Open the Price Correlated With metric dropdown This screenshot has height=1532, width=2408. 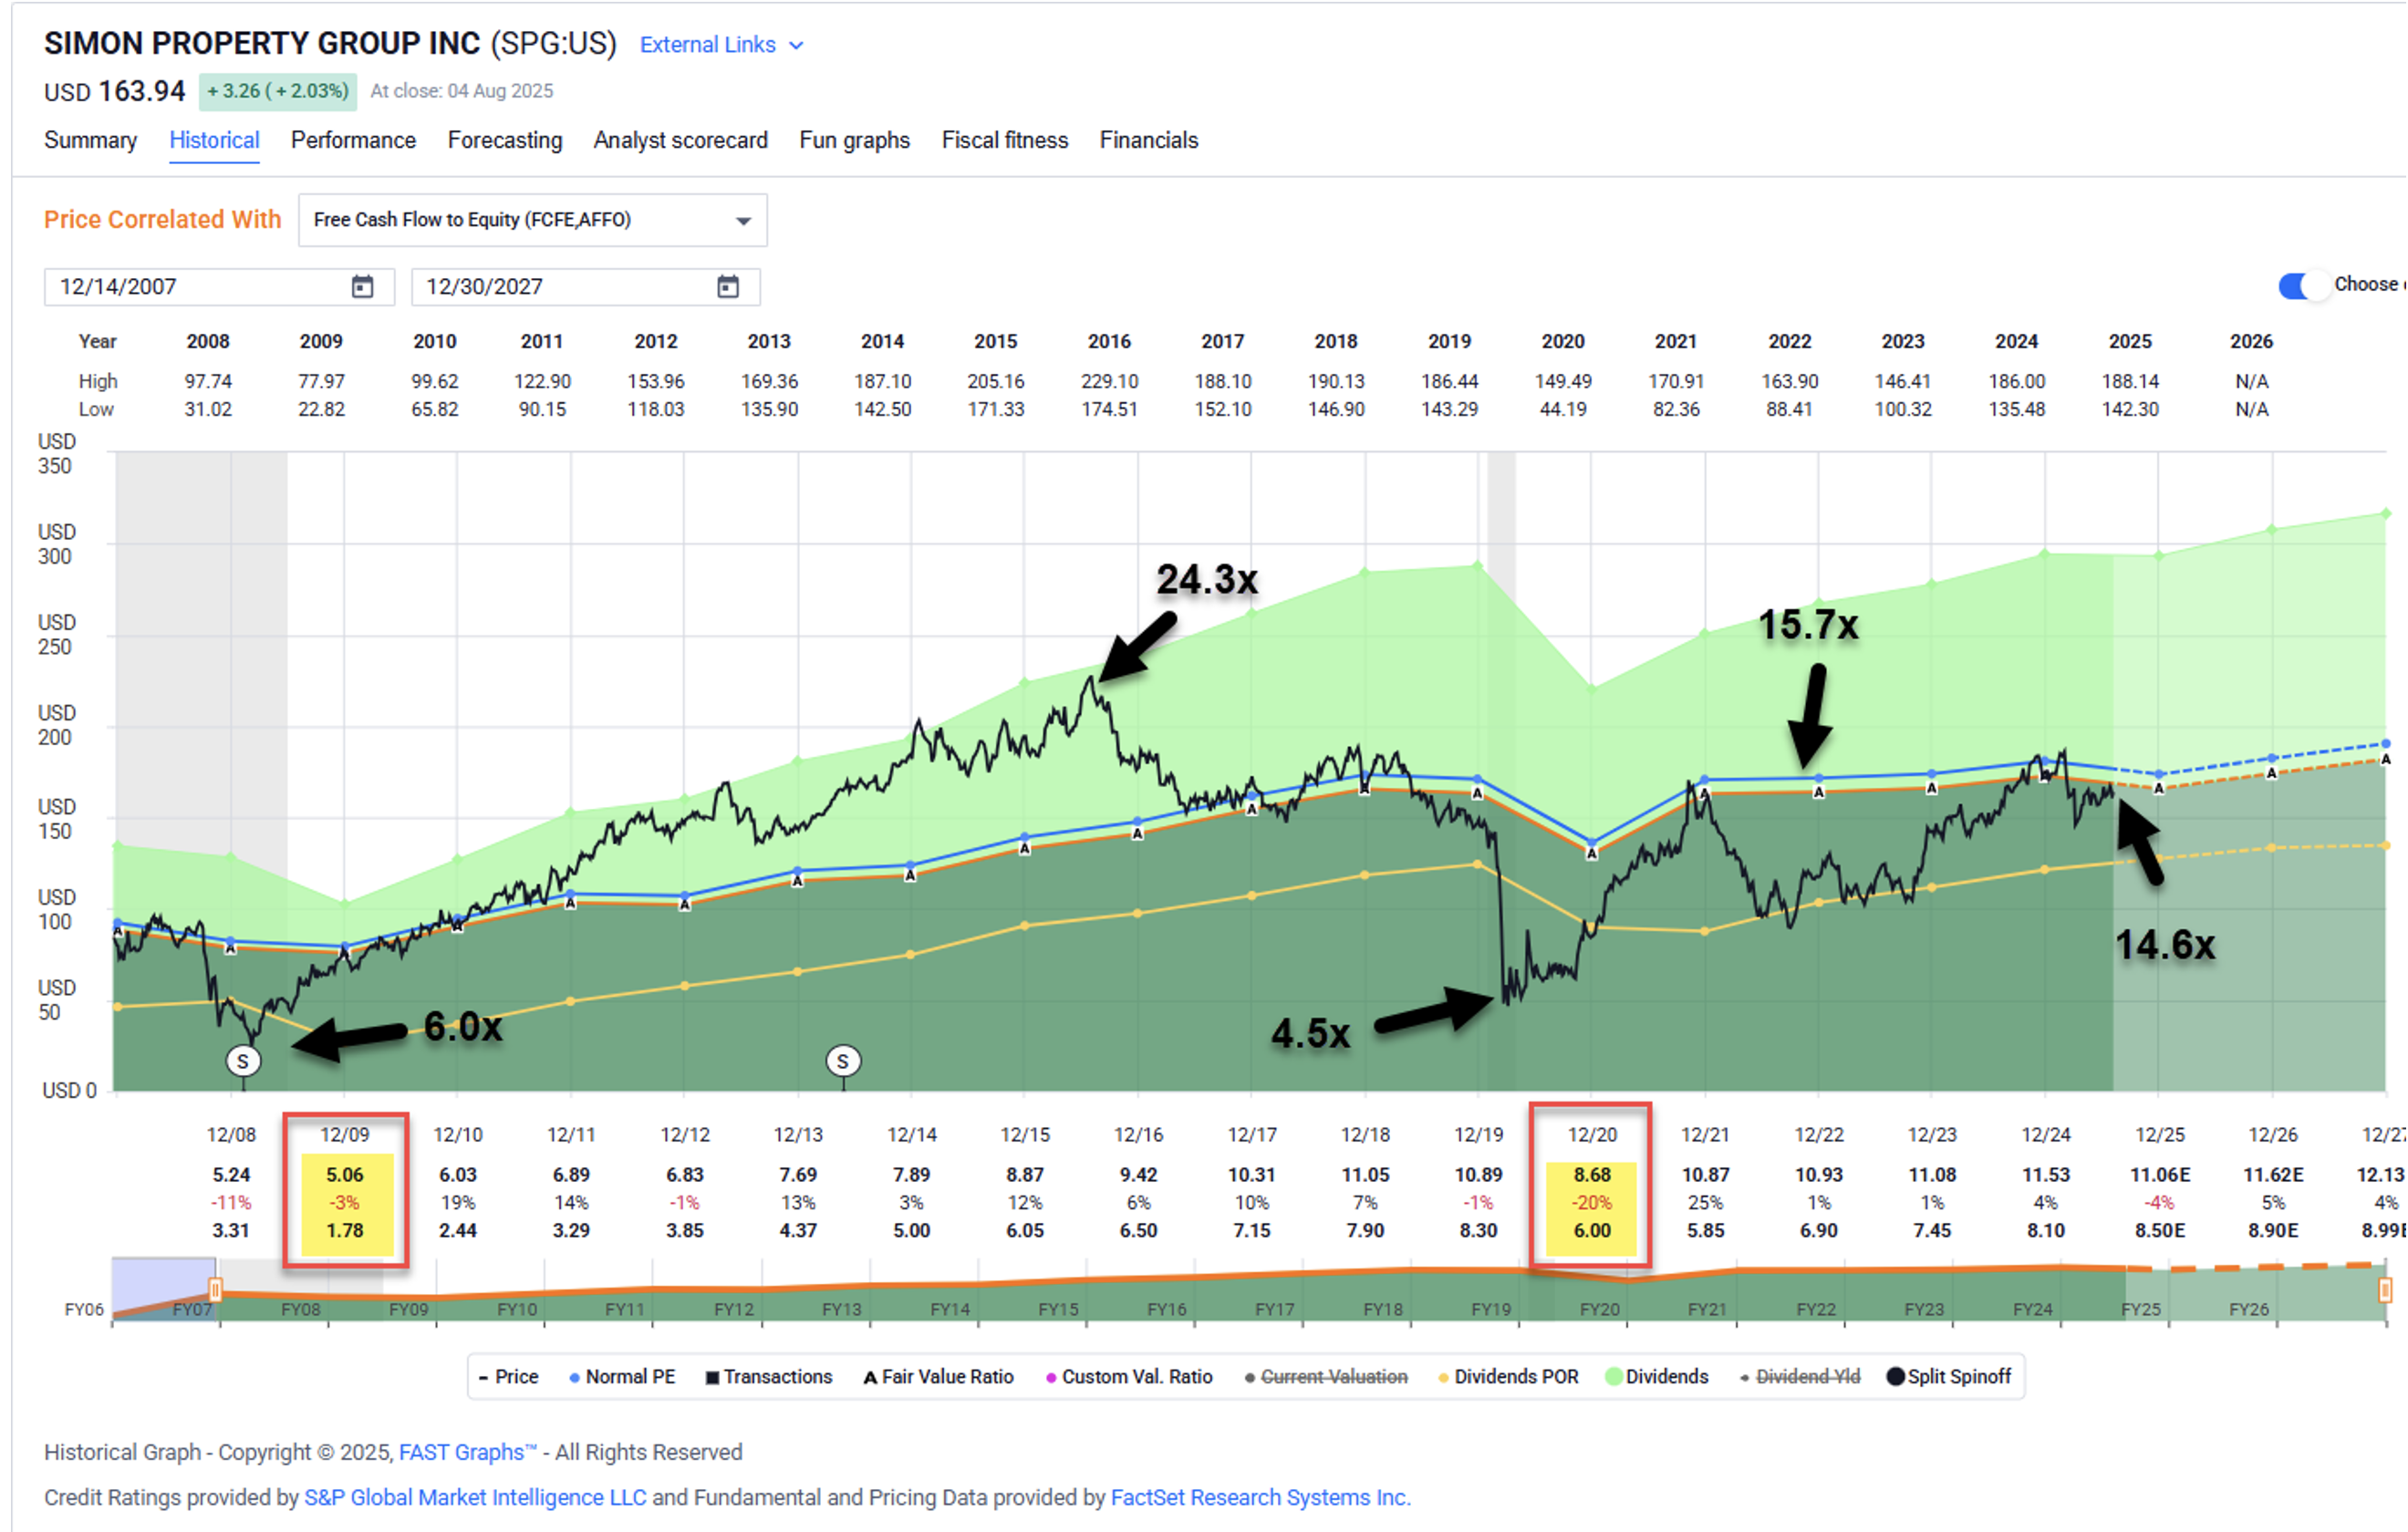click(533, 220)
